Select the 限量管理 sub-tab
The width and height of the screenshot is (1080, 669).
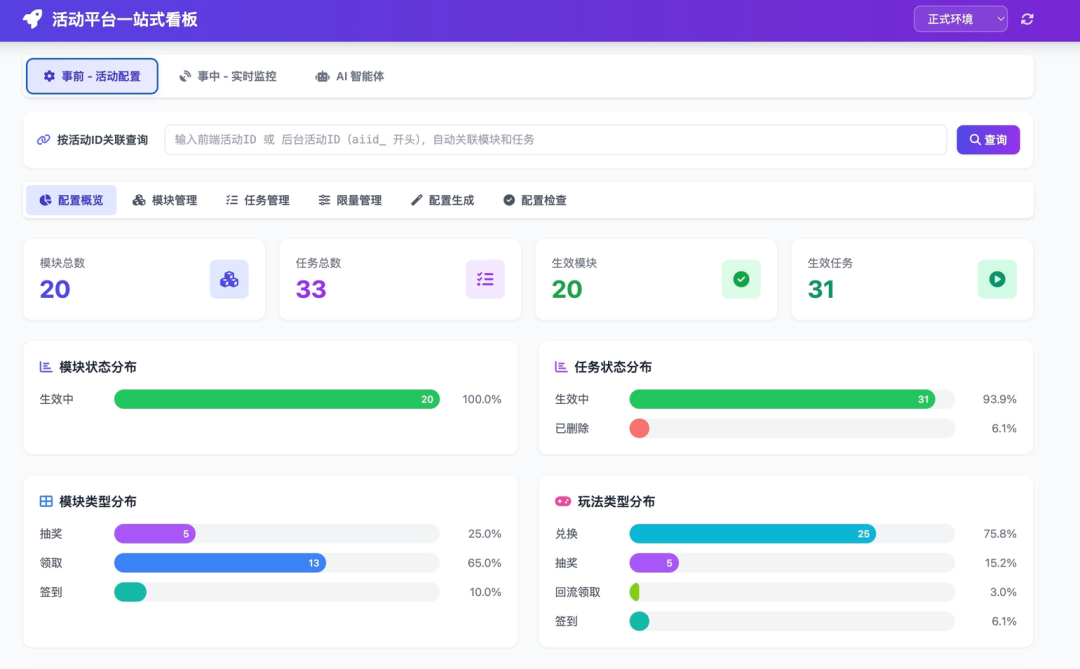tap(350, 200)
